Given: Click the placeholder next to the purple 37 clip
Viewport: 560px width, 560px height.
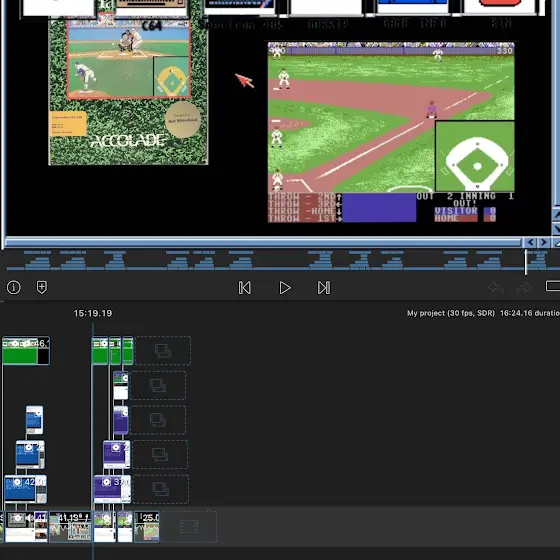Looking at the screenshot, I should coord(161,489).
